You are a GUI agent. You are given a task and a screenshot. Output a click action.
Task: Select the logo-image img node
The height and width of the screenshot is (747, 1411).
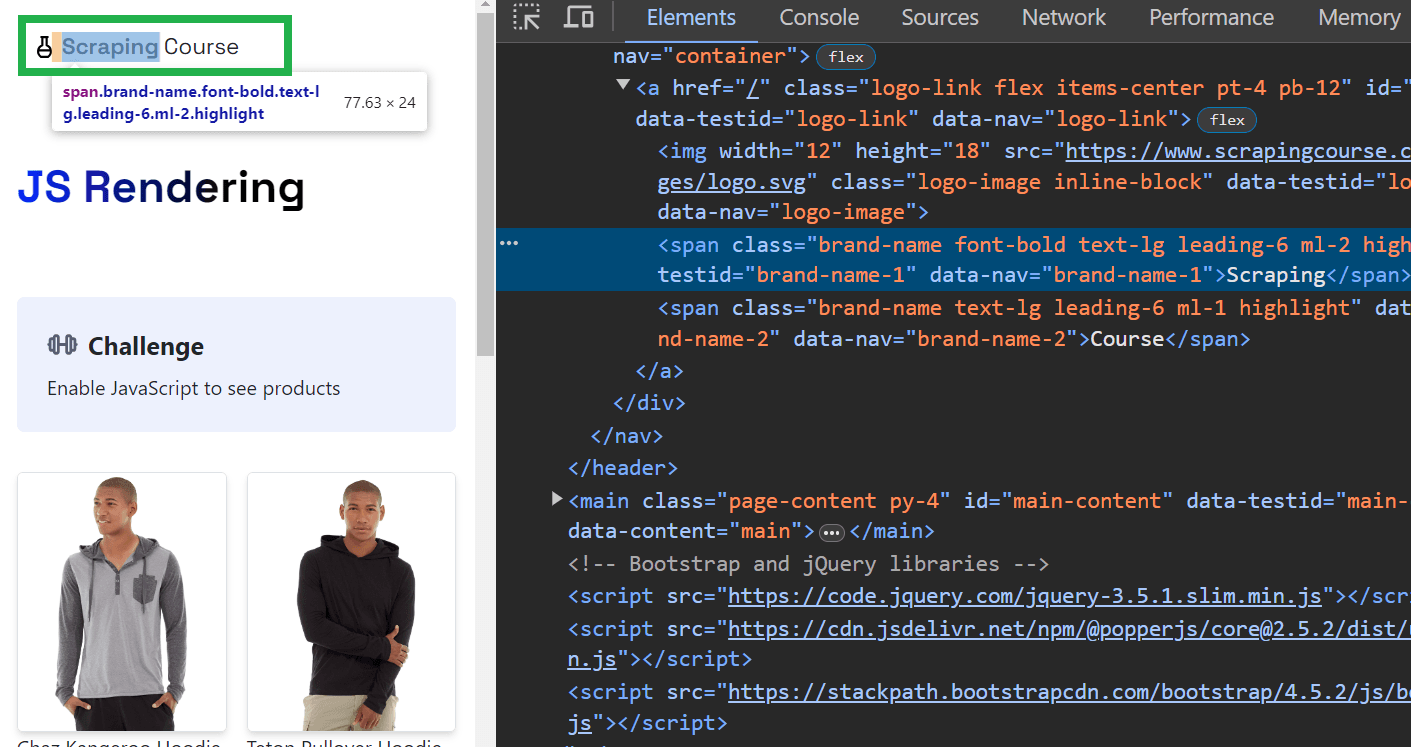point(1034,182)
